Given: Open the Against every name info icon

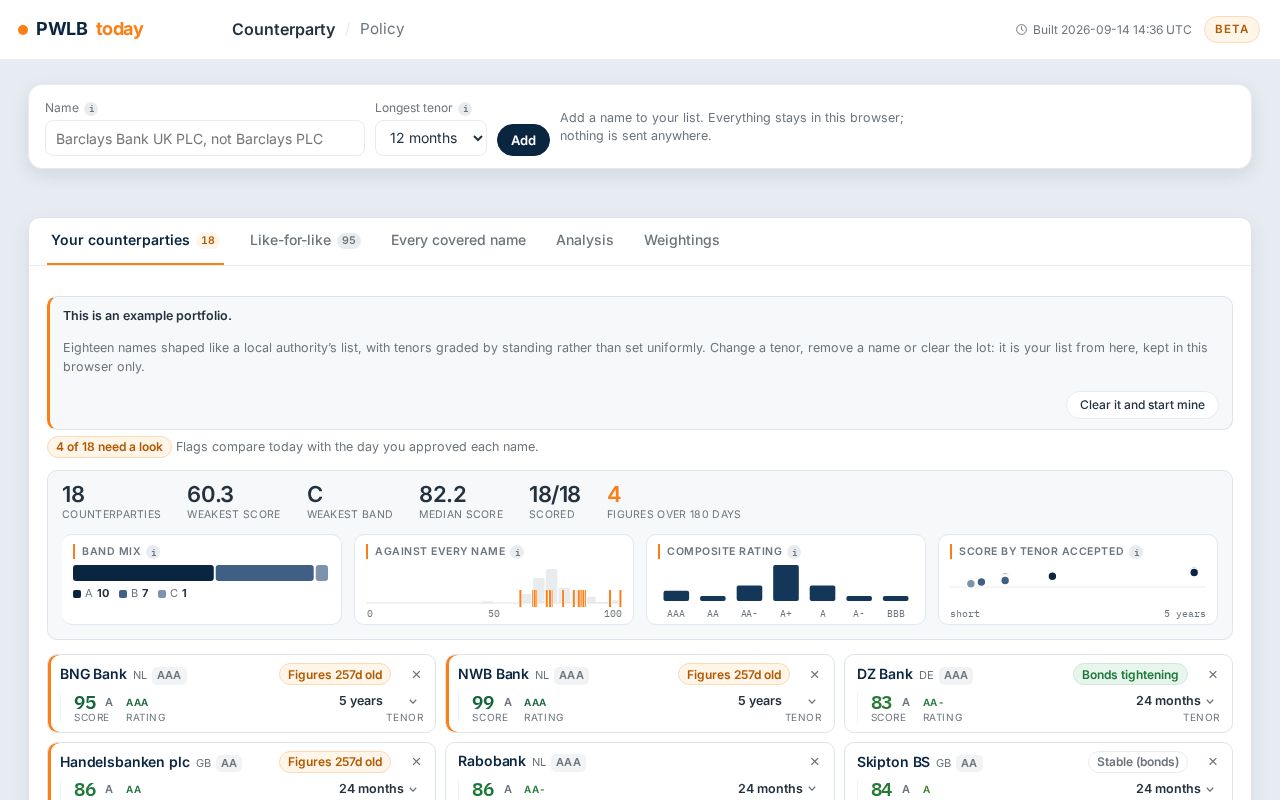Looking at the screenshot, I should tap(517, 552).
